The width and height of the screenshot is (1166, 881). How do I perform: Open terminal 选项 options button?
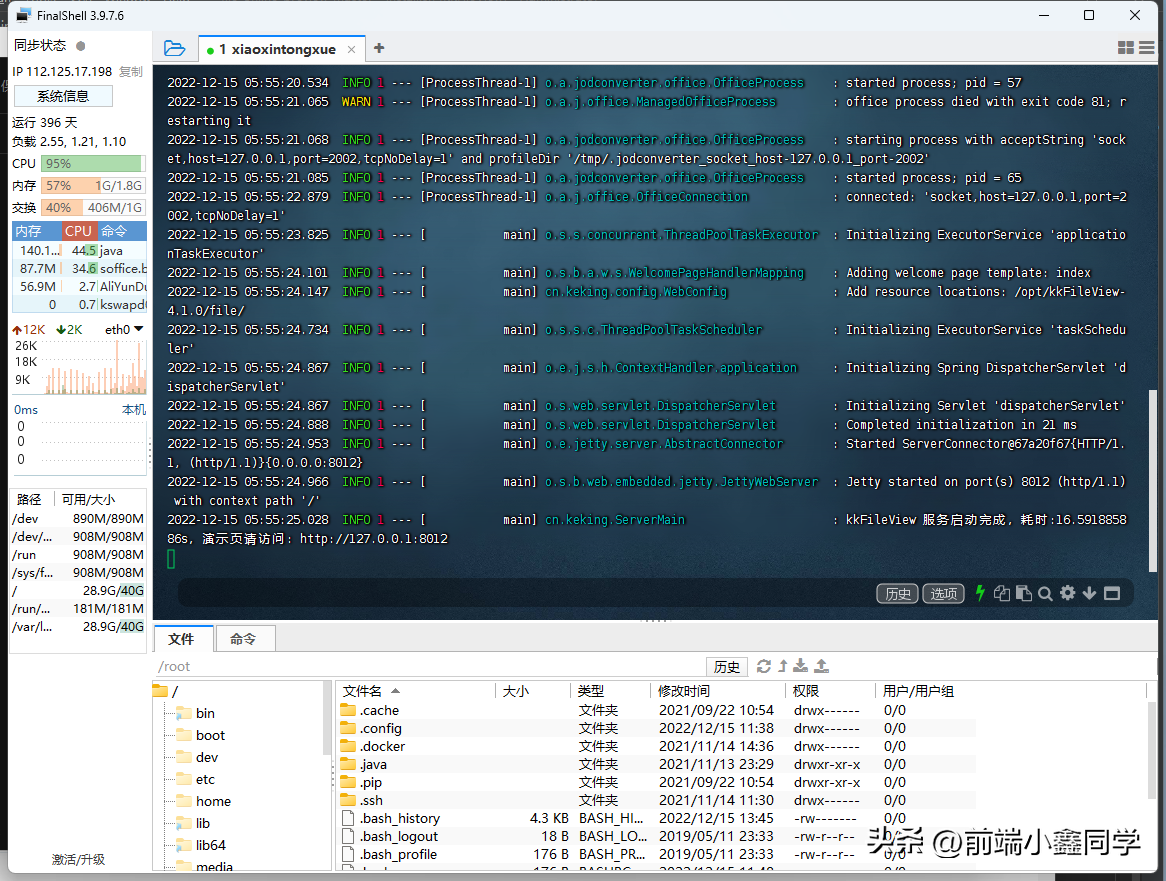[944, 593]
